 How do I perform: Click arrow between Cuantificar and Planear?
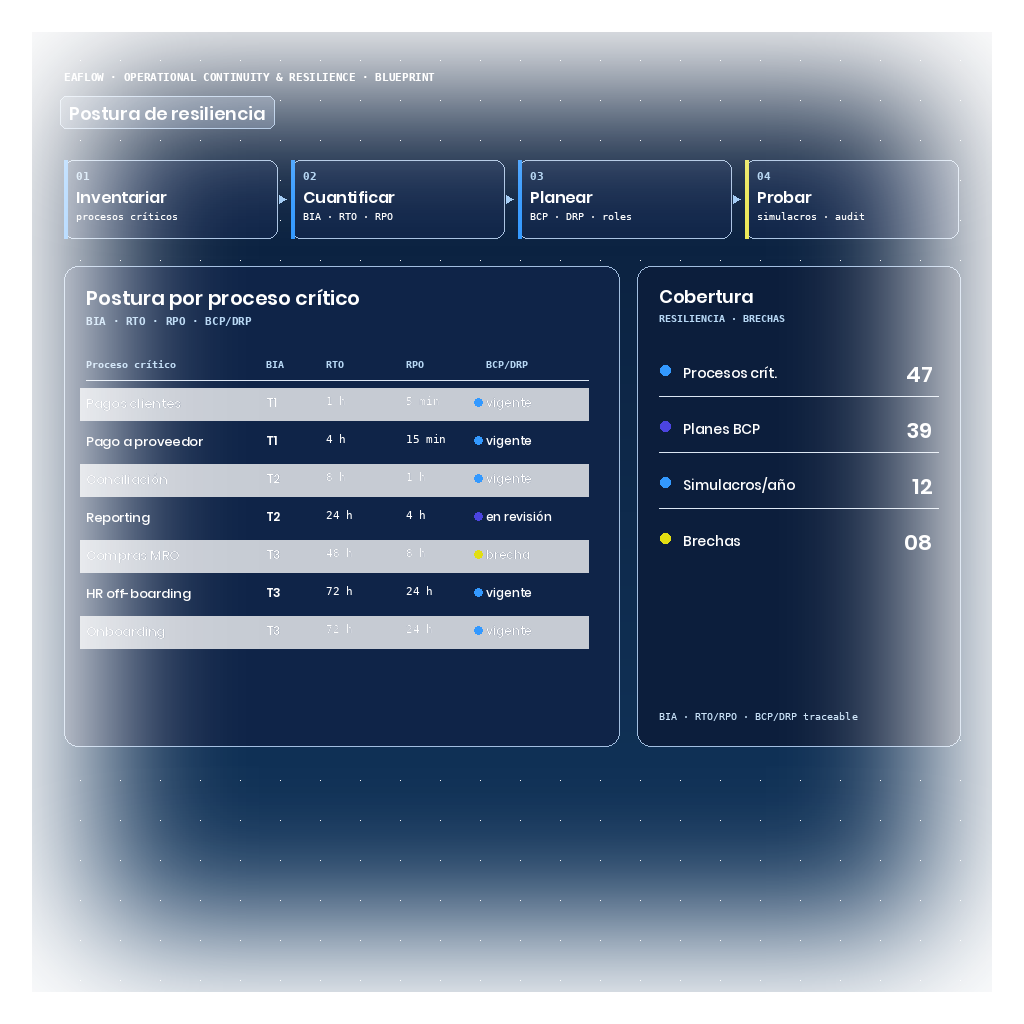(510, 199)
